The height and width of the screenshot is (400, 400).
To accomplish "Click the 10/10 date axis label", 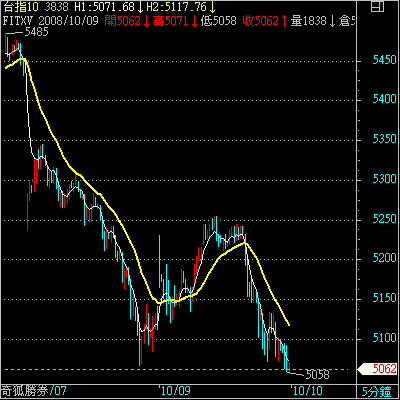I will (308, 391).
